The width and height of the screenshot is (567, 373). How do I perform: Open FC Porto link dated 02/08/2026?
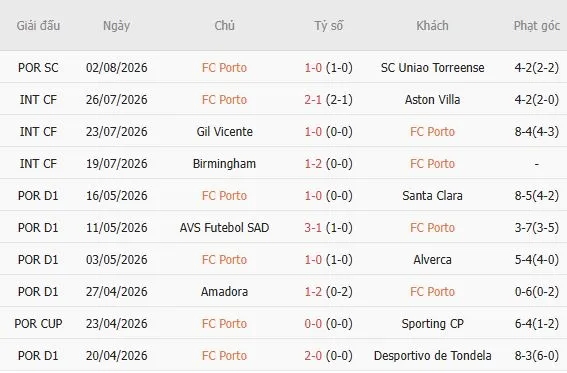[224, 68]
